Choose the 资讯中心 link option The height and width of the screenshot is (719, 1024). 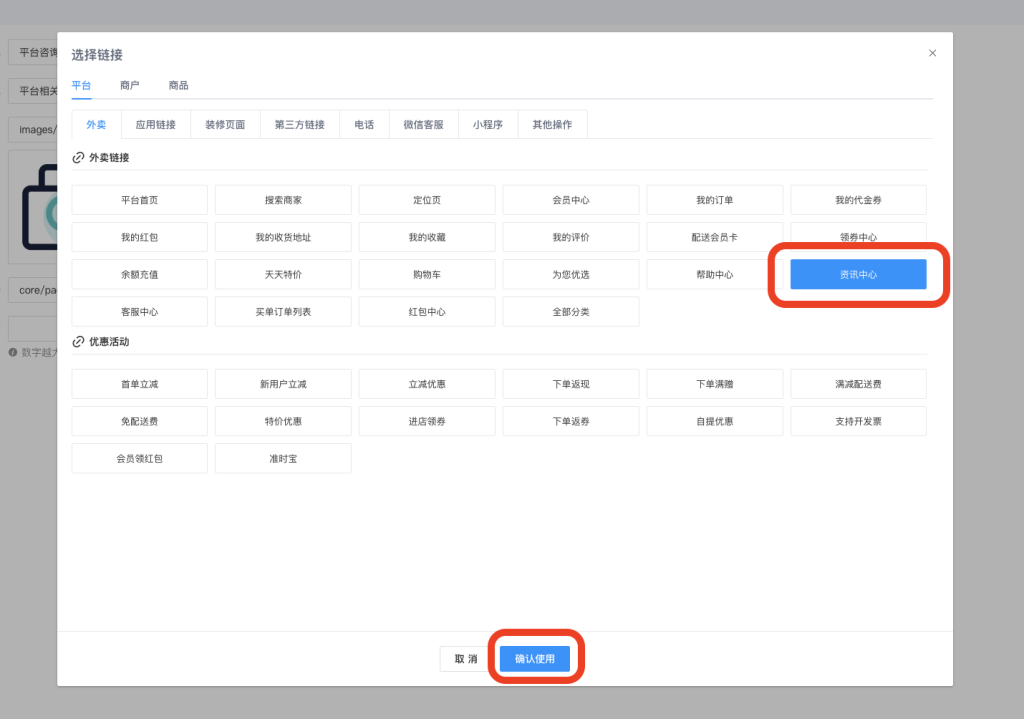tap(858, 274)
